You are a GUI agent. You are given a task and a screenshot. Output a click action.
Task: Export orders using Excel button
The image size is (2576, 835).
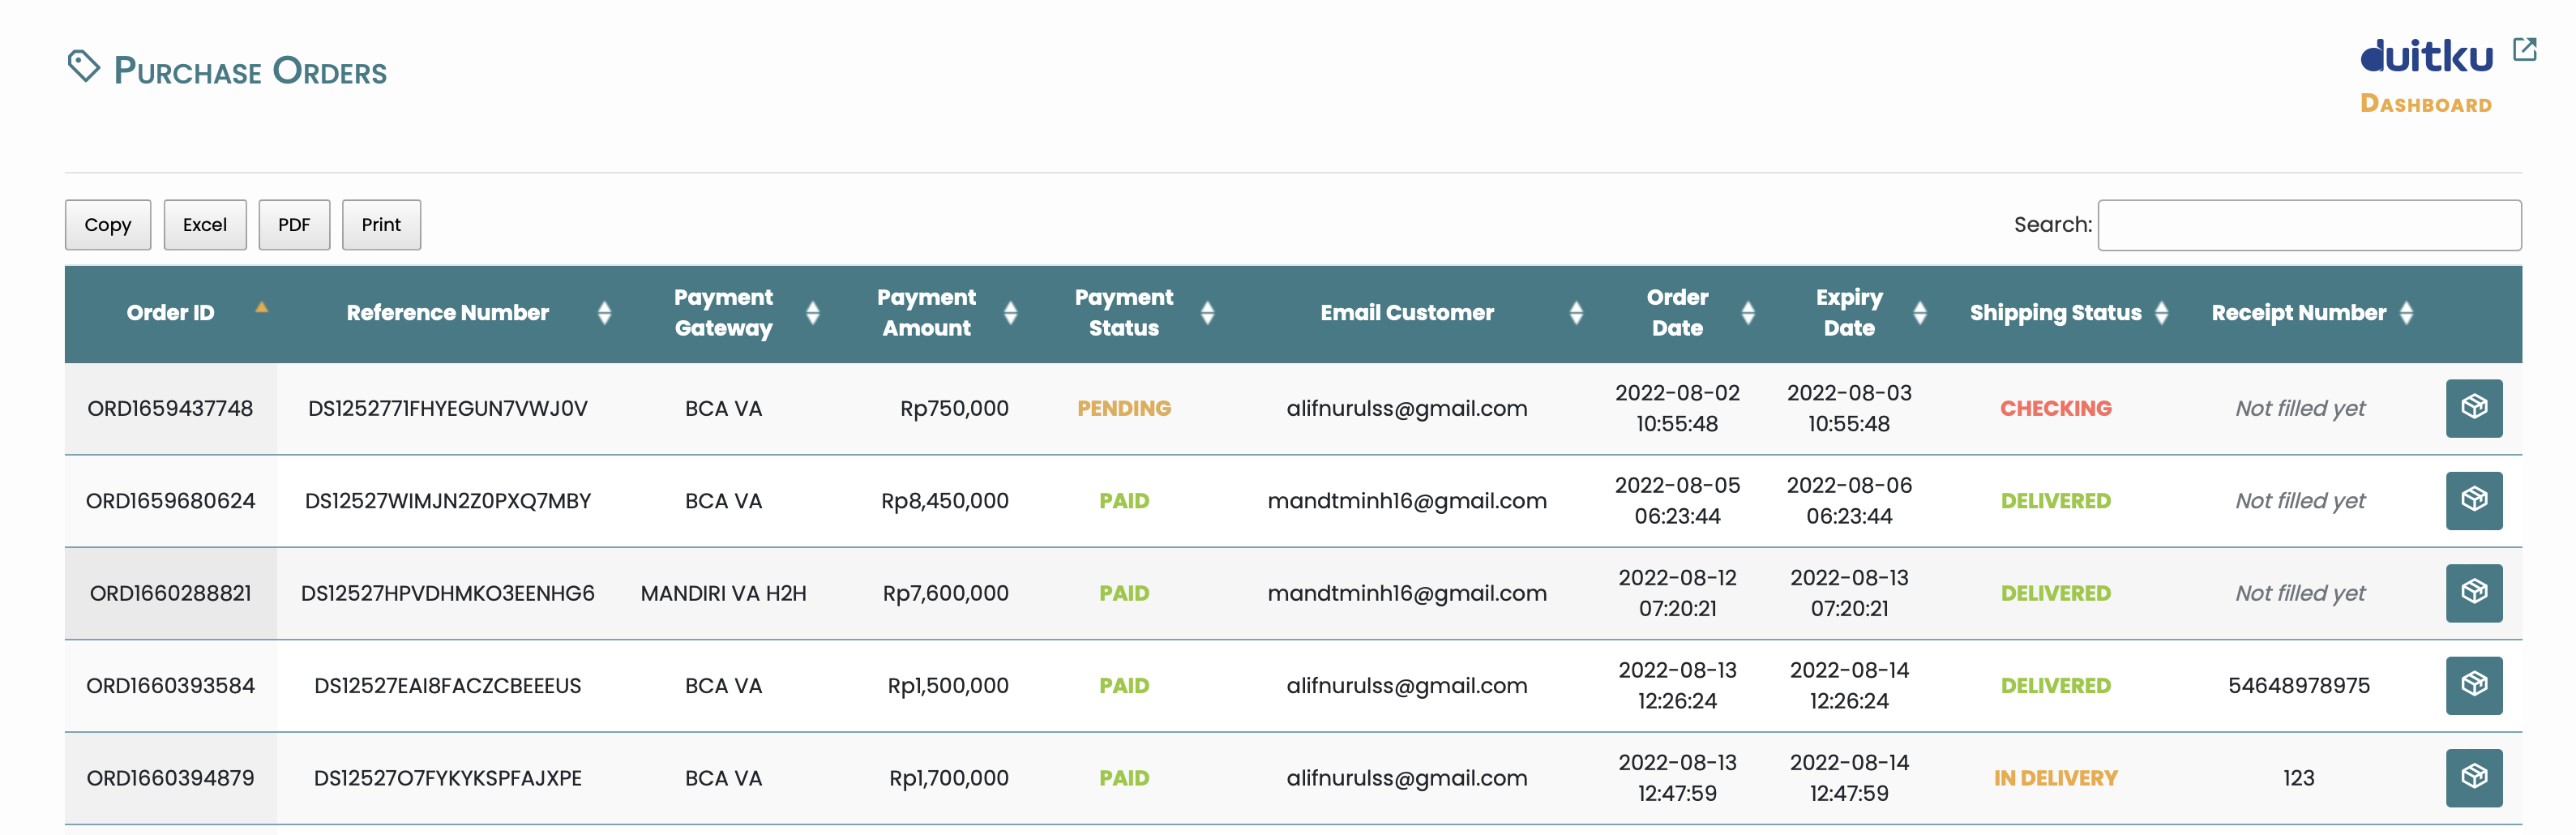pyautogui.click(x=205, y=225)
